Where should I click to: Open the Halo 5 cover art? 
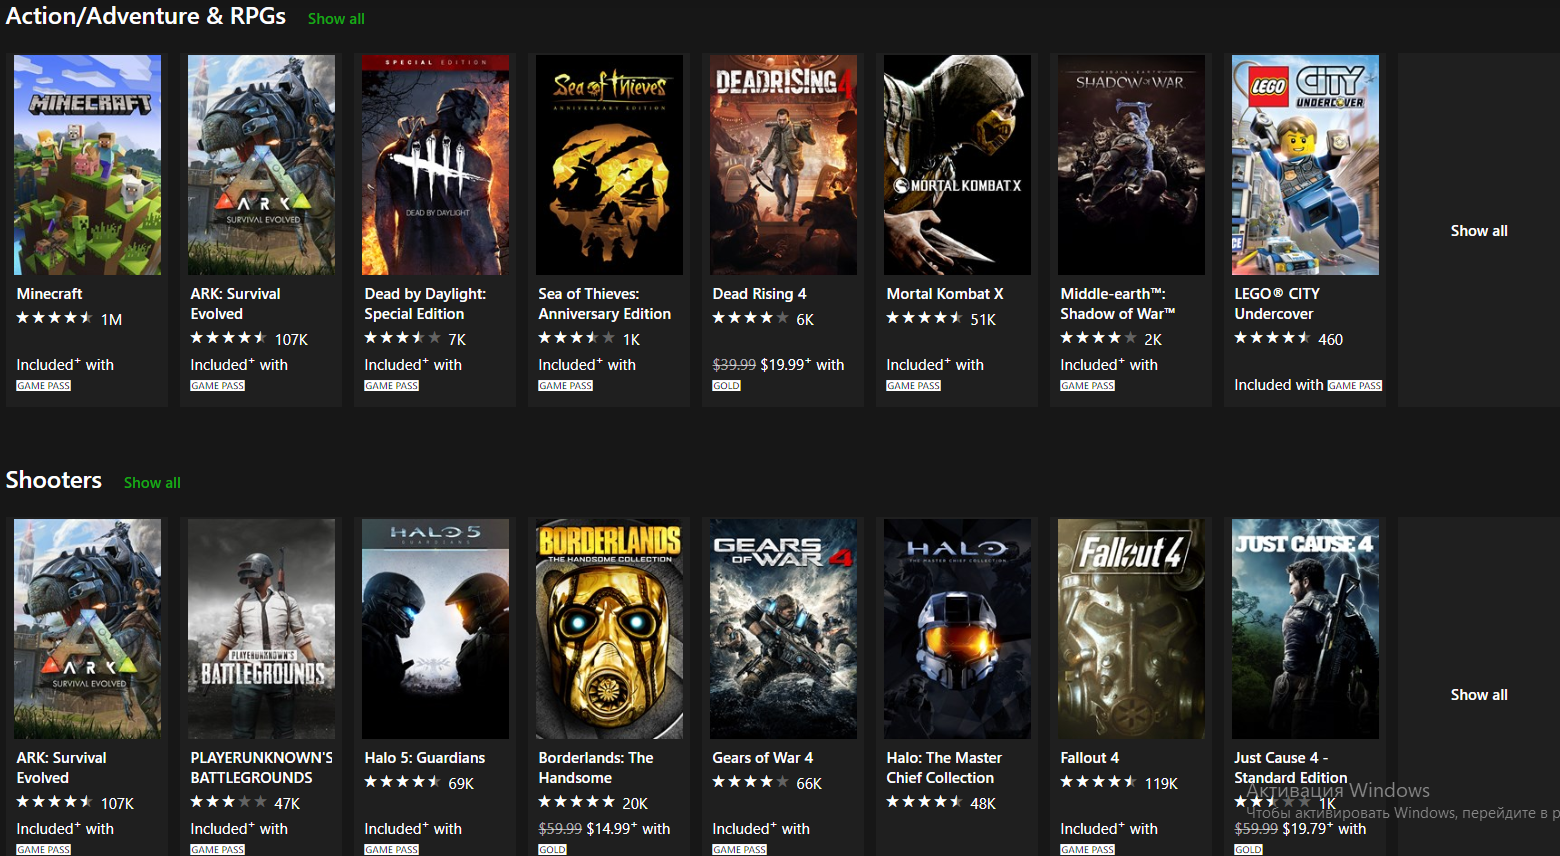pyautogui.click(x=435, y=629)
